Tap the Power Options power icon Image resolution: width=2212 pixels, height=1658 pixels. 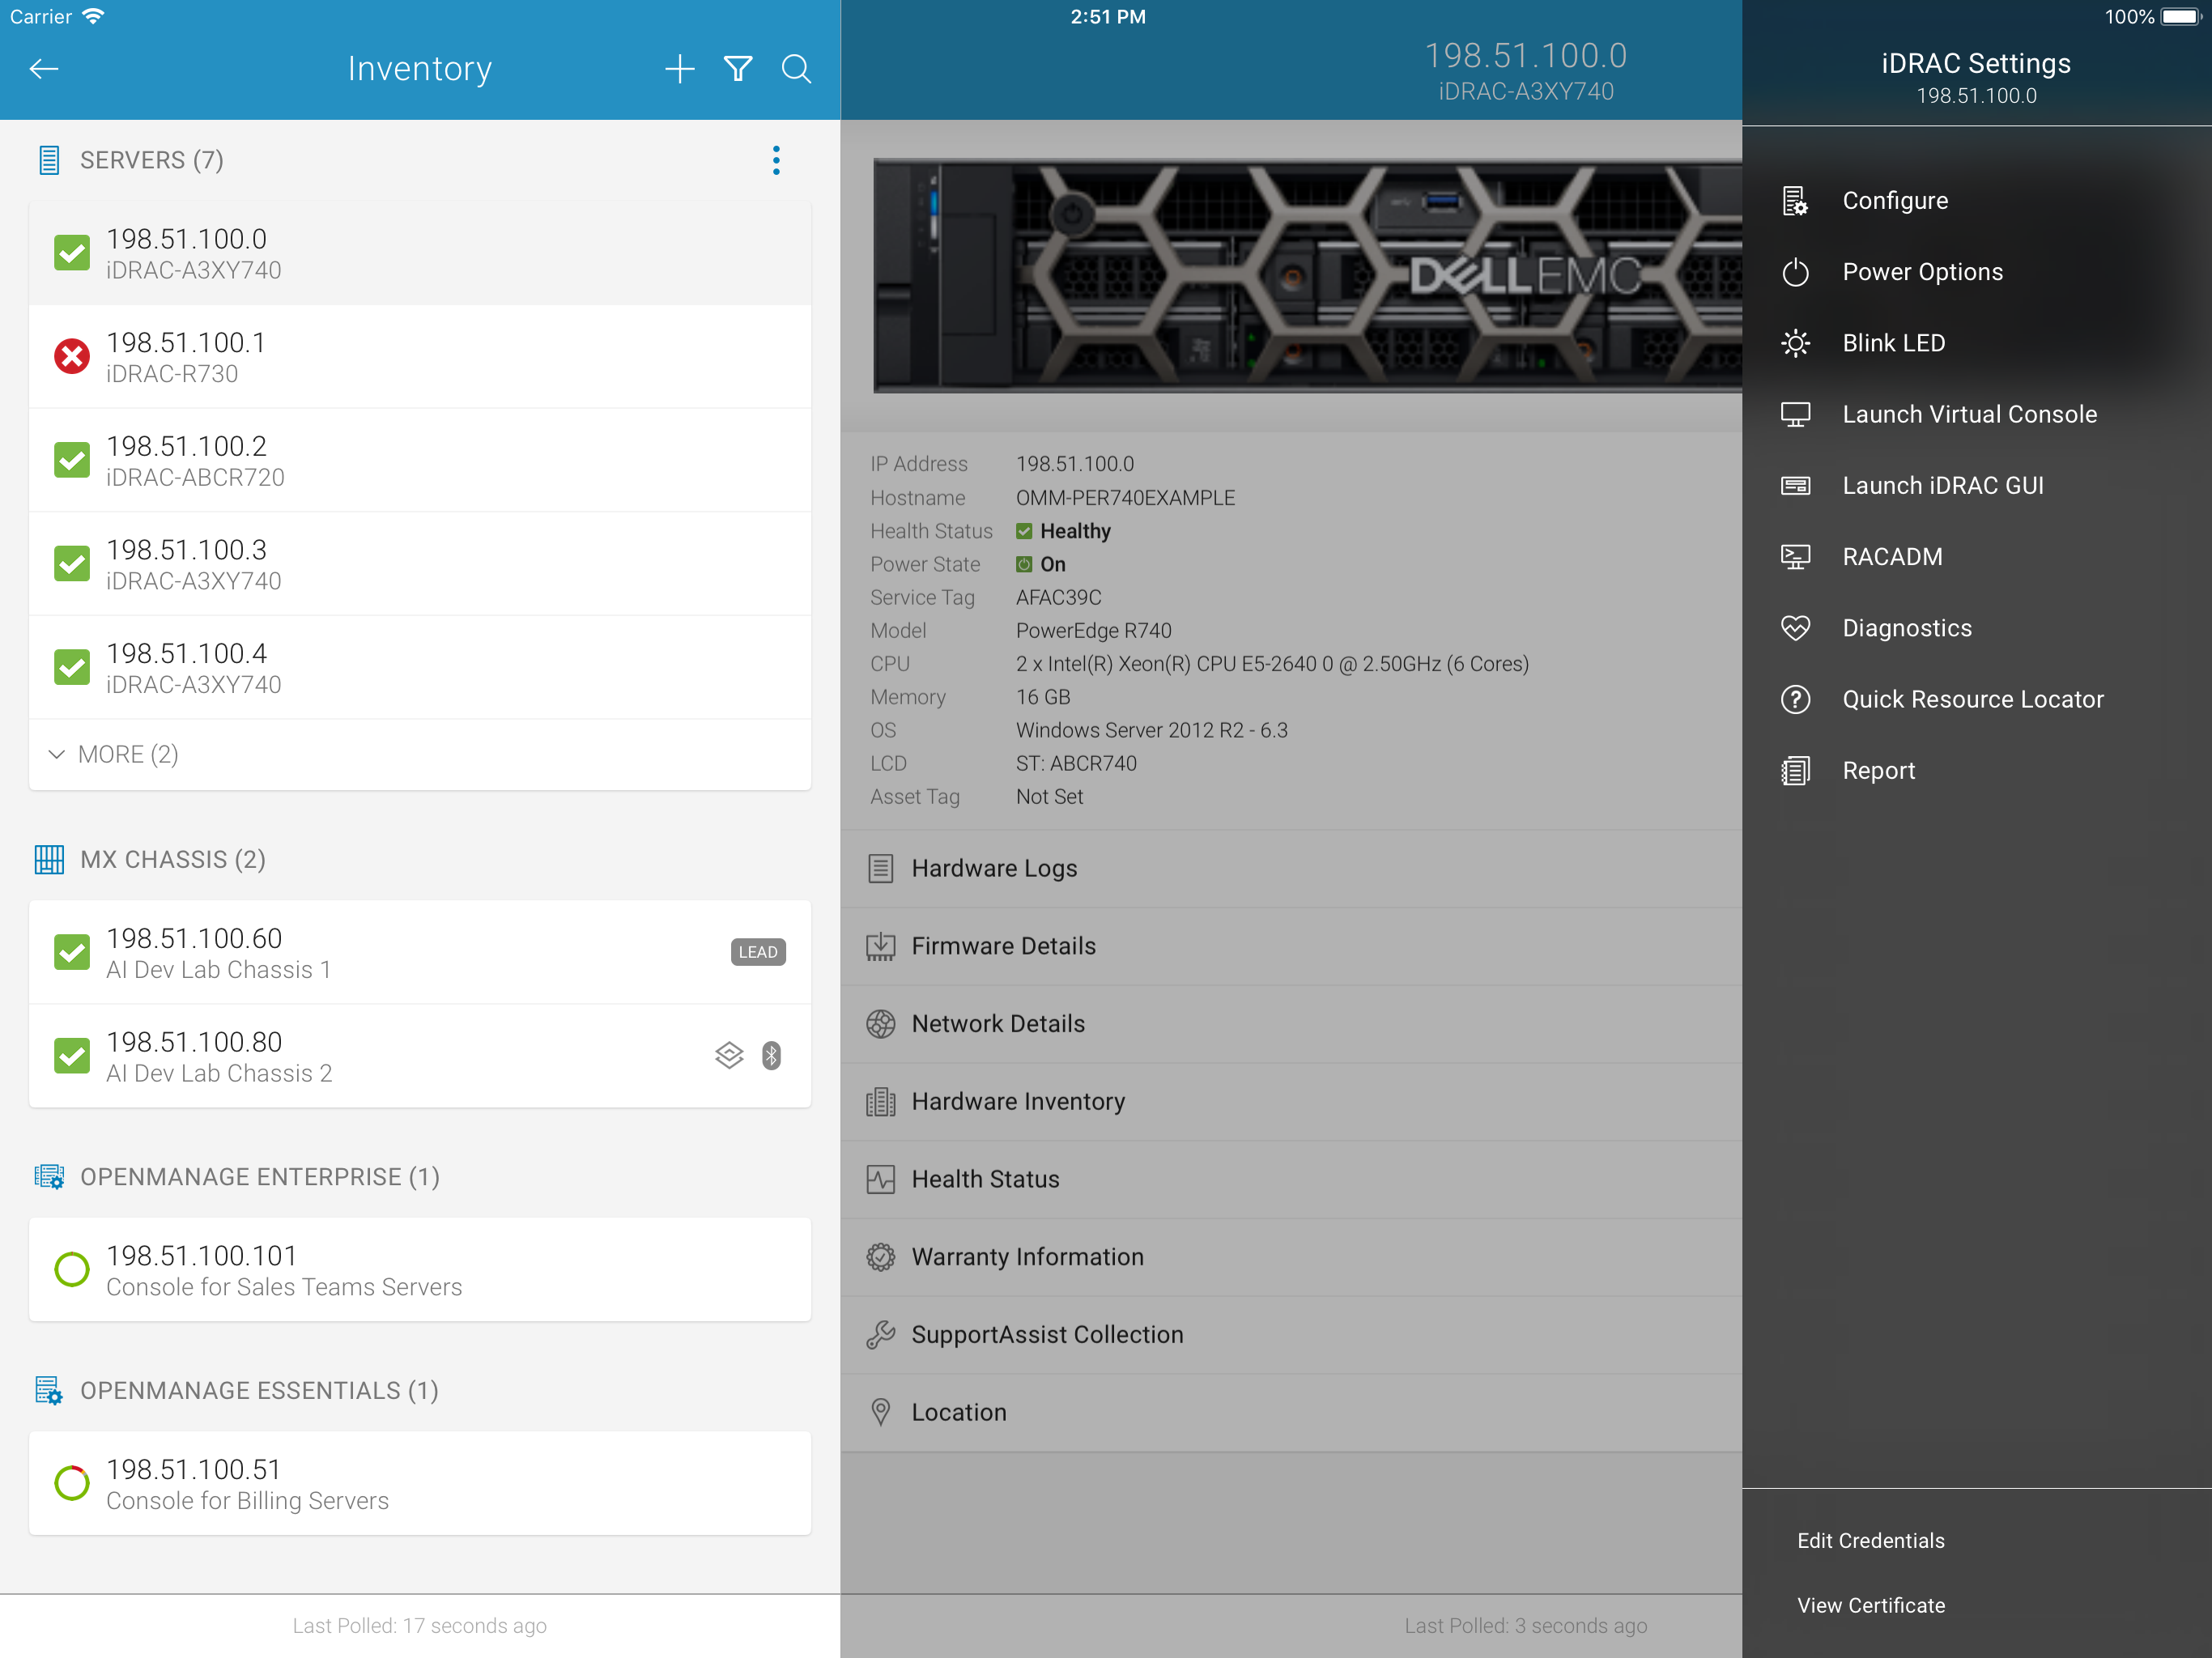1795,272
